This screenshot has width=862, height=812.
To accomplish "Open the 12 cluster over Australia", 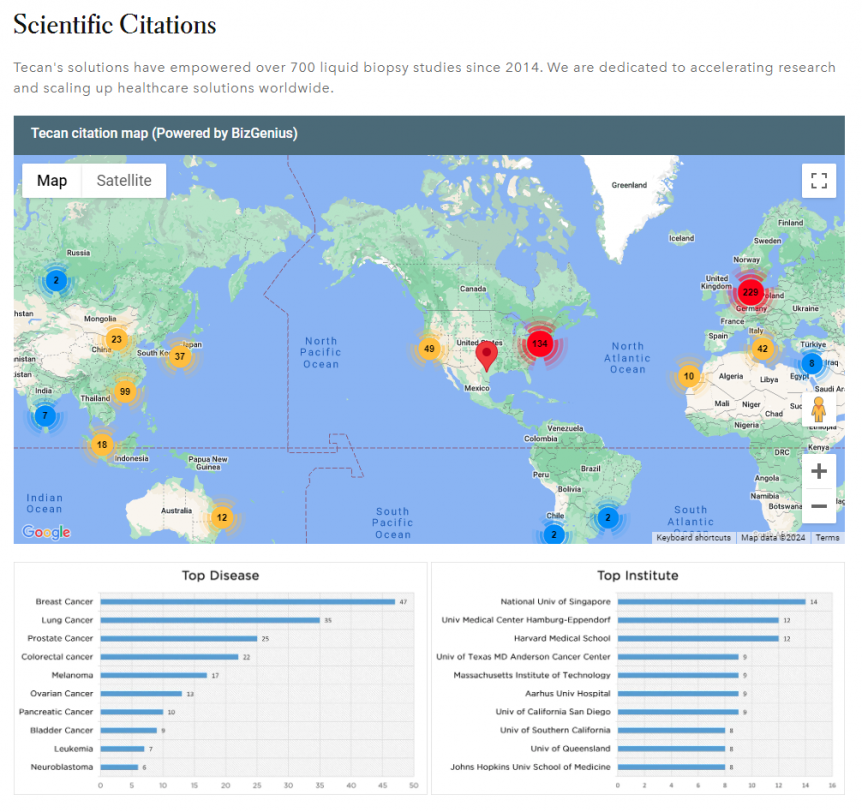I will click(221, 517).
